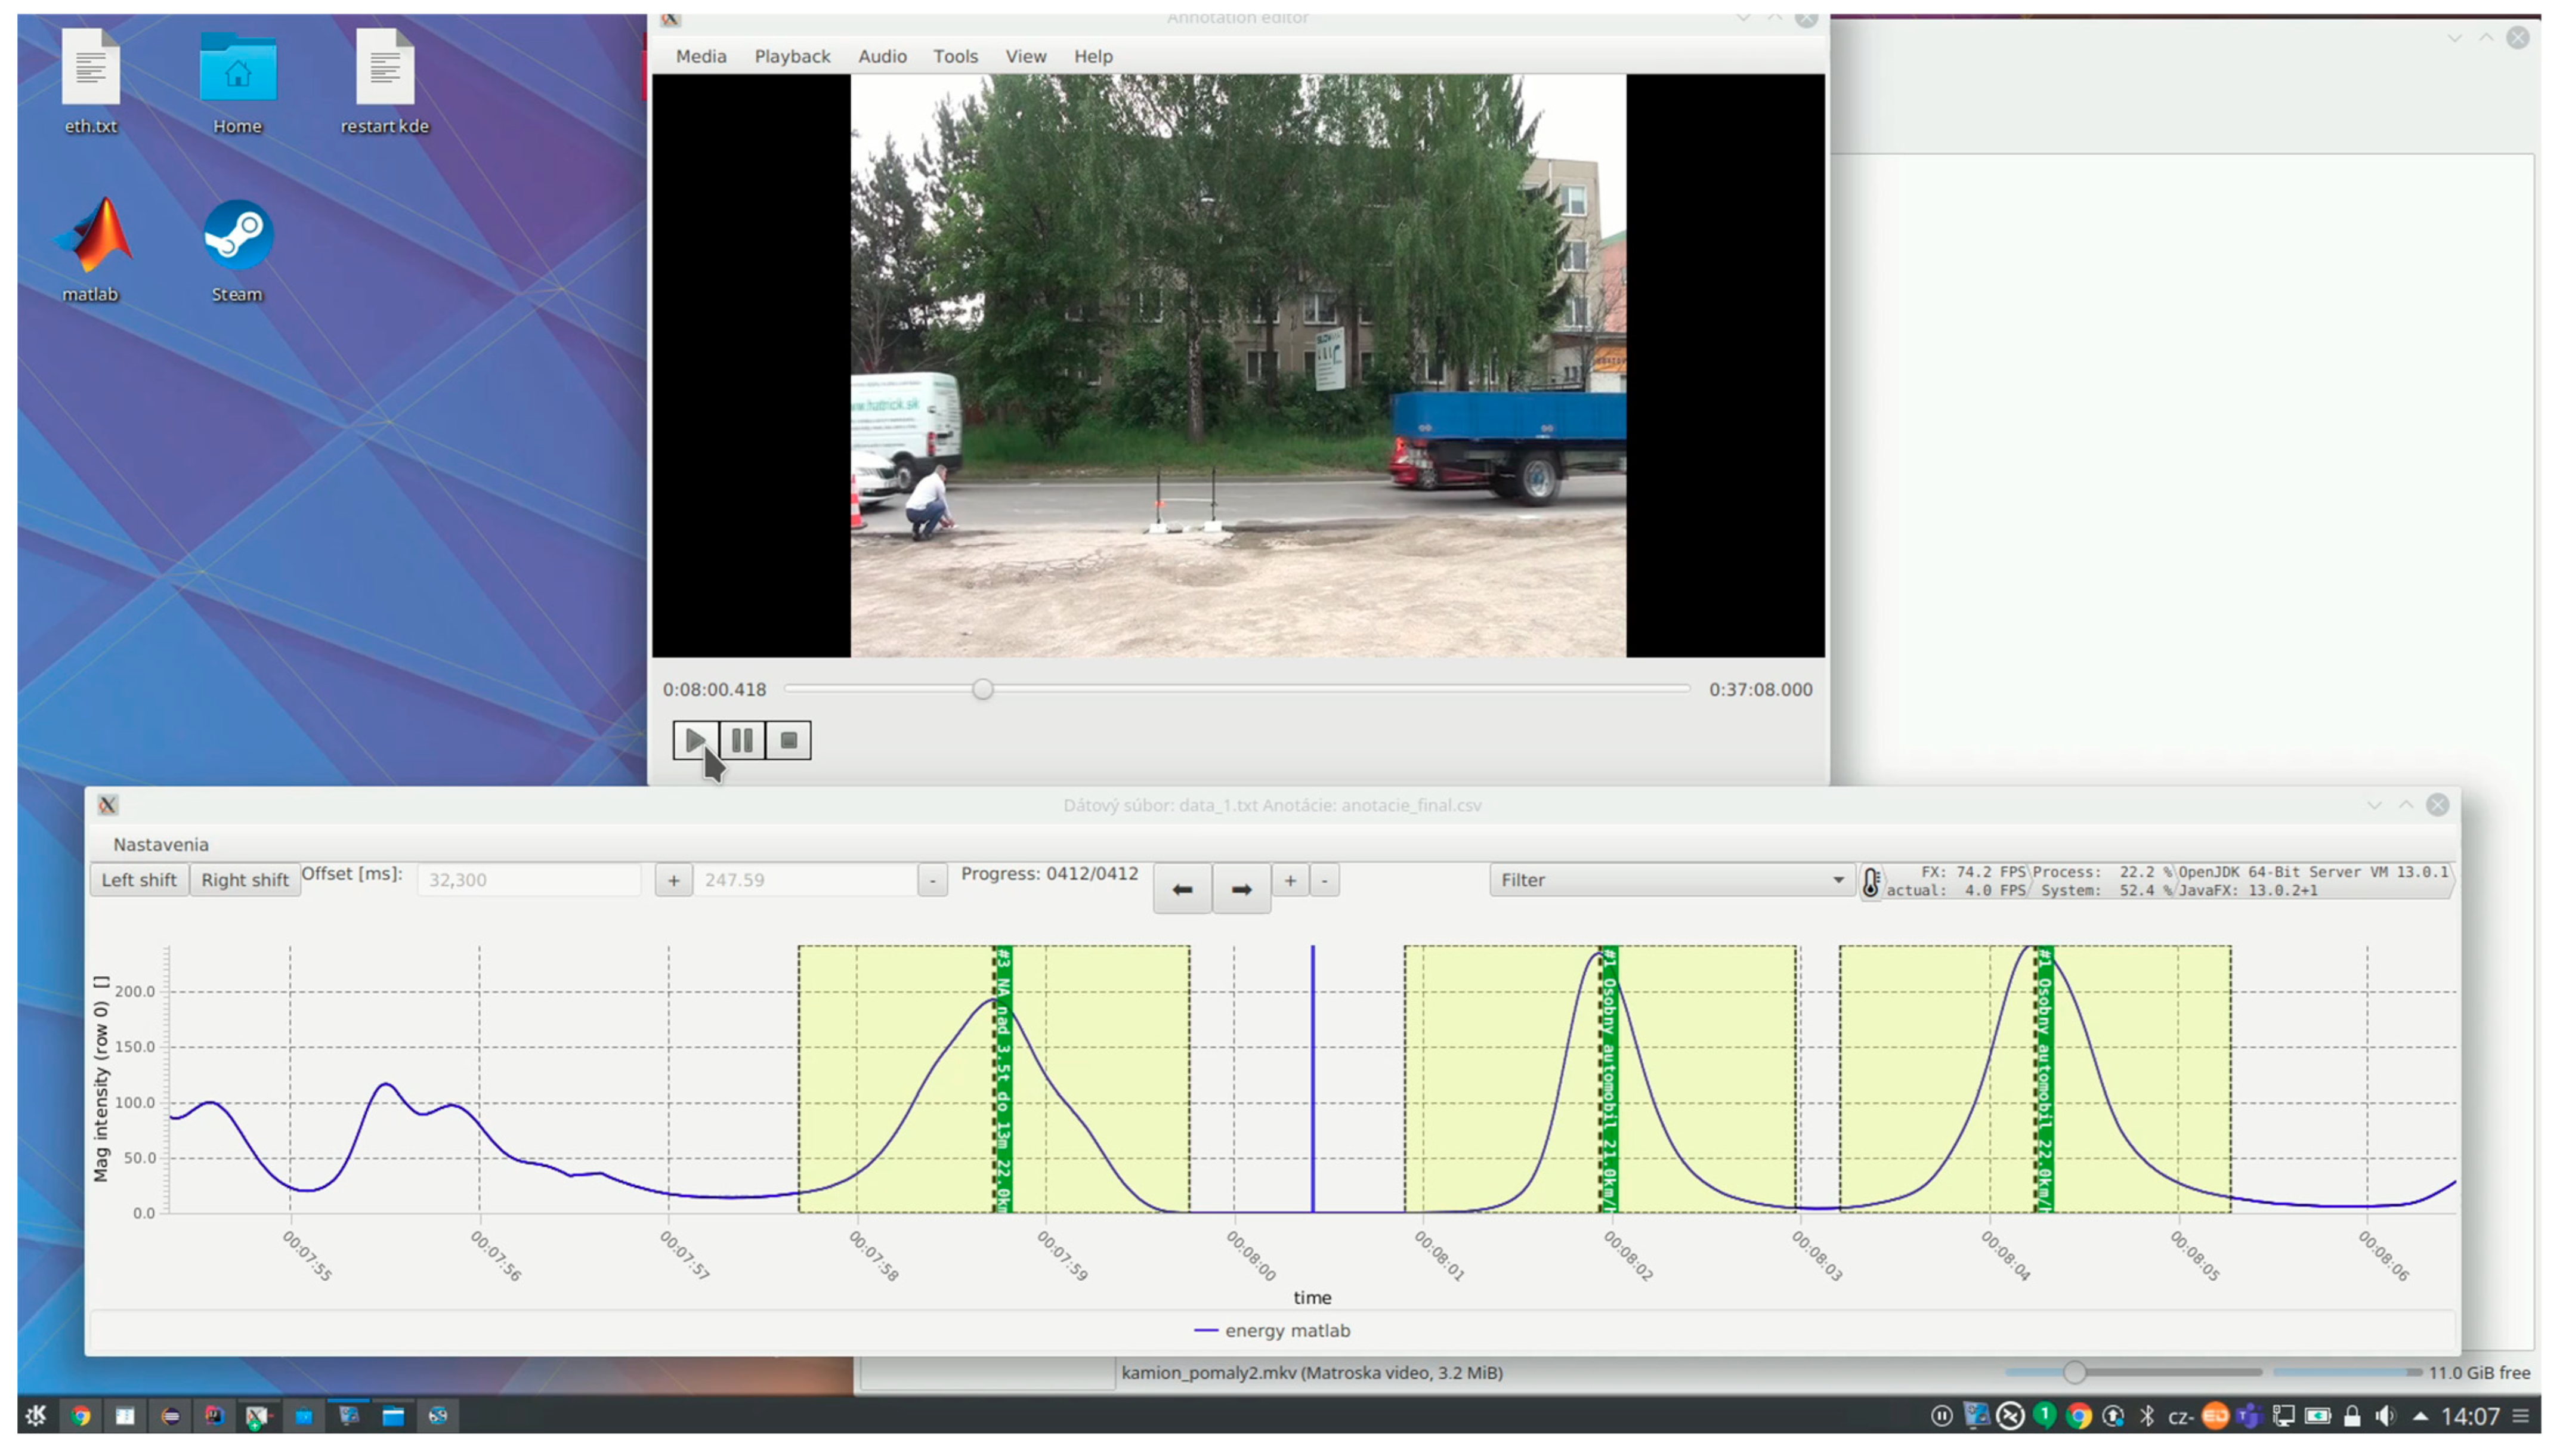Stop the video with the square button
2569x1456 pixels.
[788, 740]
